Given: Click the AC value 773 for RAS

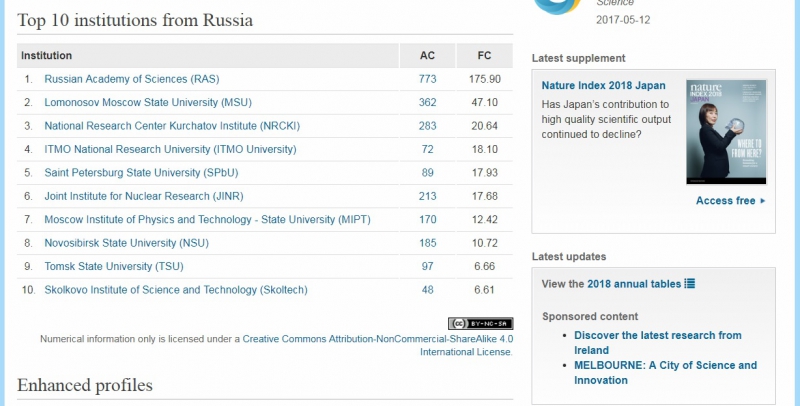Looking at the screenshot, I should point(428,79).
